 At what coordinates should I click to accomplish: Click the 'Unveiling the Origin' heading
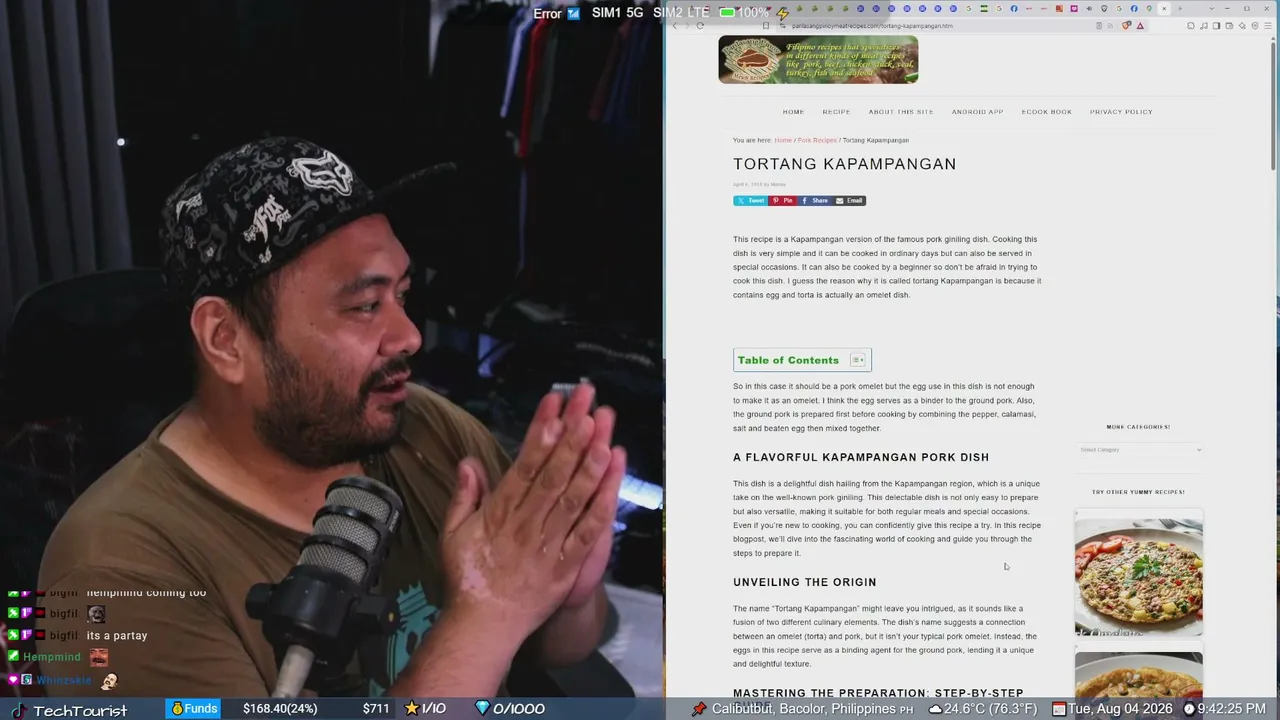click(x=805, y=582)
